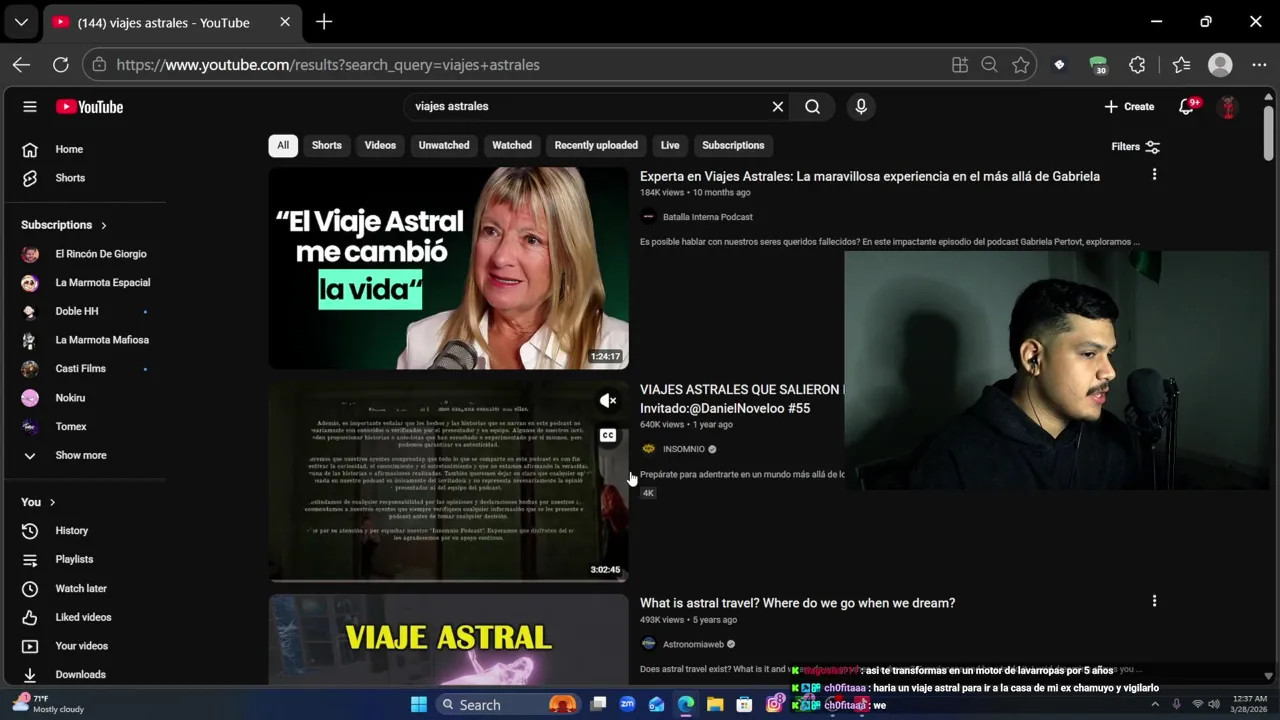Open the INSOMNIO channel link

(684, 449)
